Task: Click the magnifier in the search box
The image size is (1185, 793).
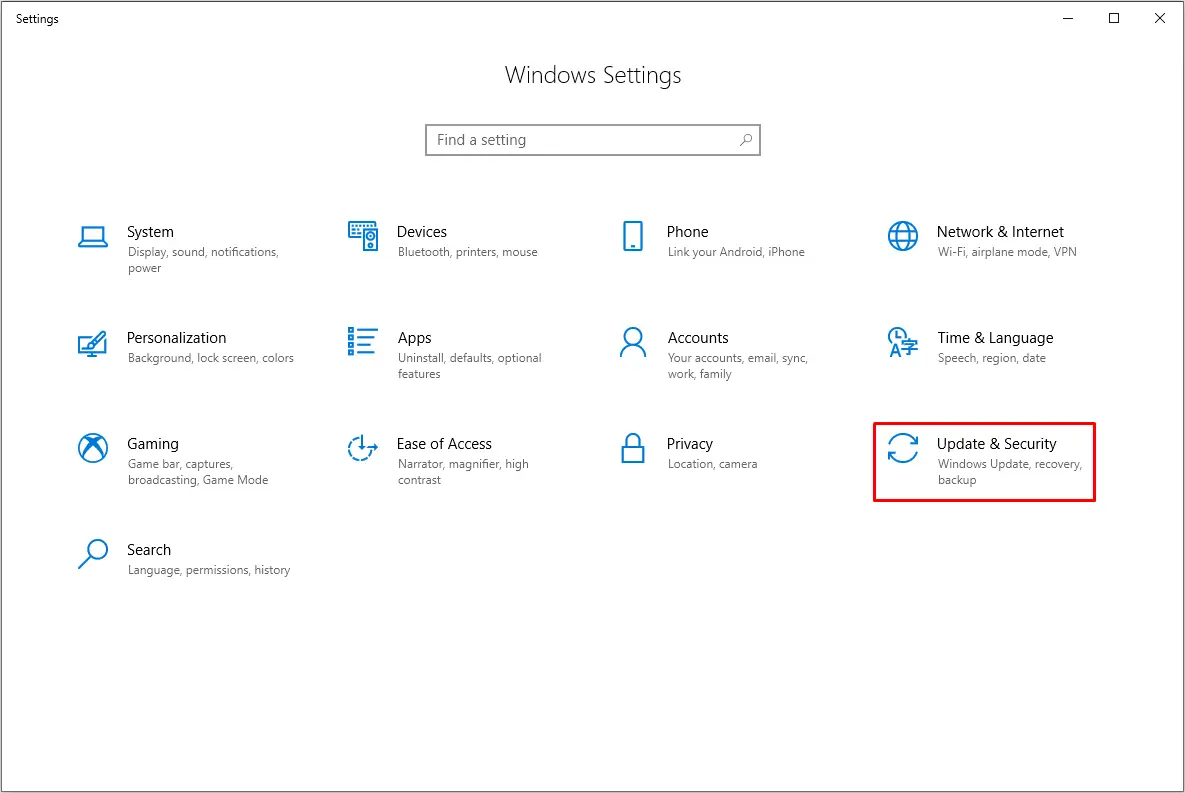Action: (746, 140)
